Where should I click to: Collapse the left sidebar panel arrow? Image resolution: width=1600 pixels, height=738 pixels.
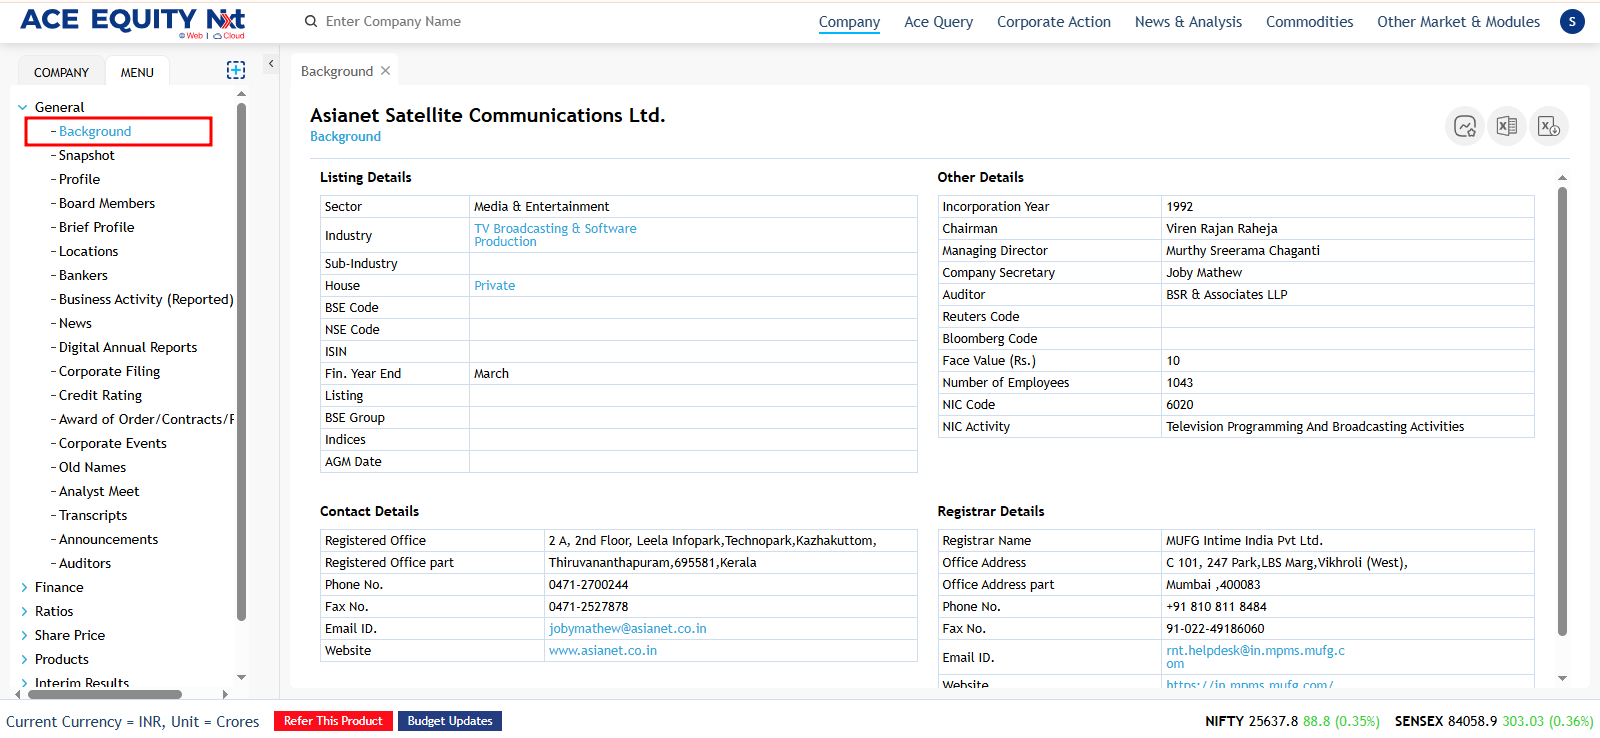270,64
